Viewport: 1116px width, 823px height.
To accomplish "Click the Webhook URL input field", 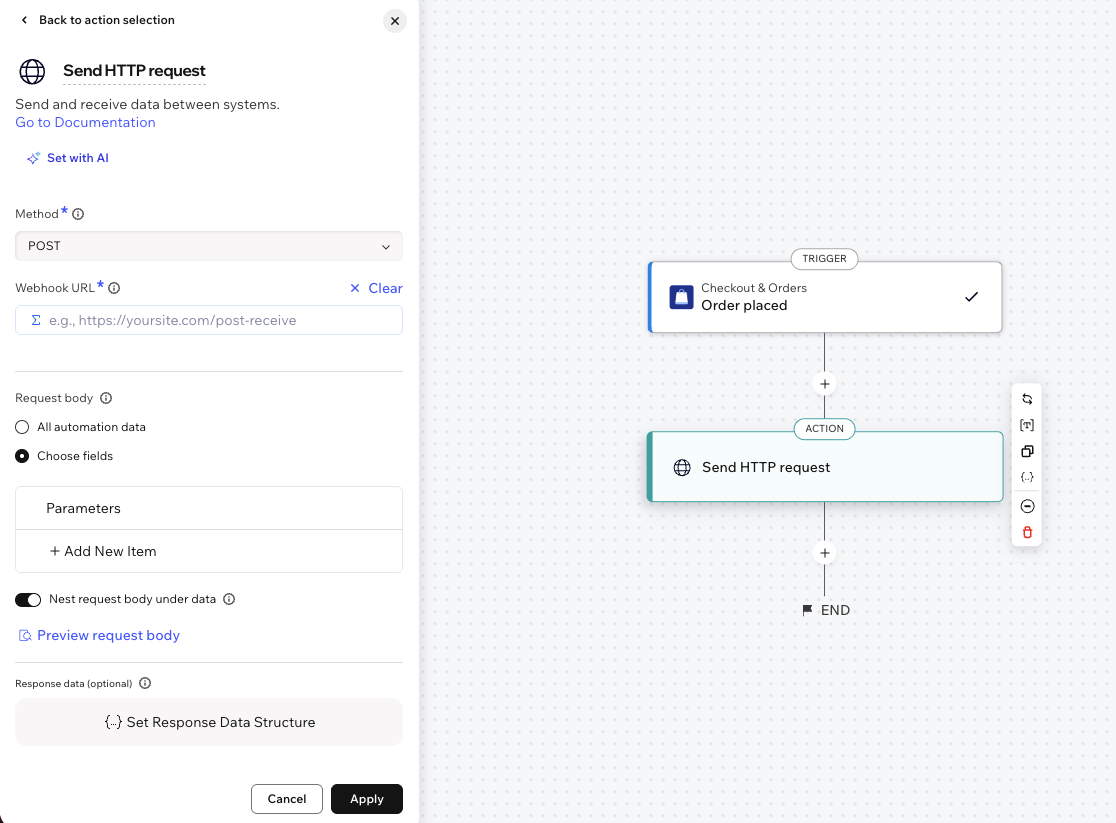I will [209, 320].
